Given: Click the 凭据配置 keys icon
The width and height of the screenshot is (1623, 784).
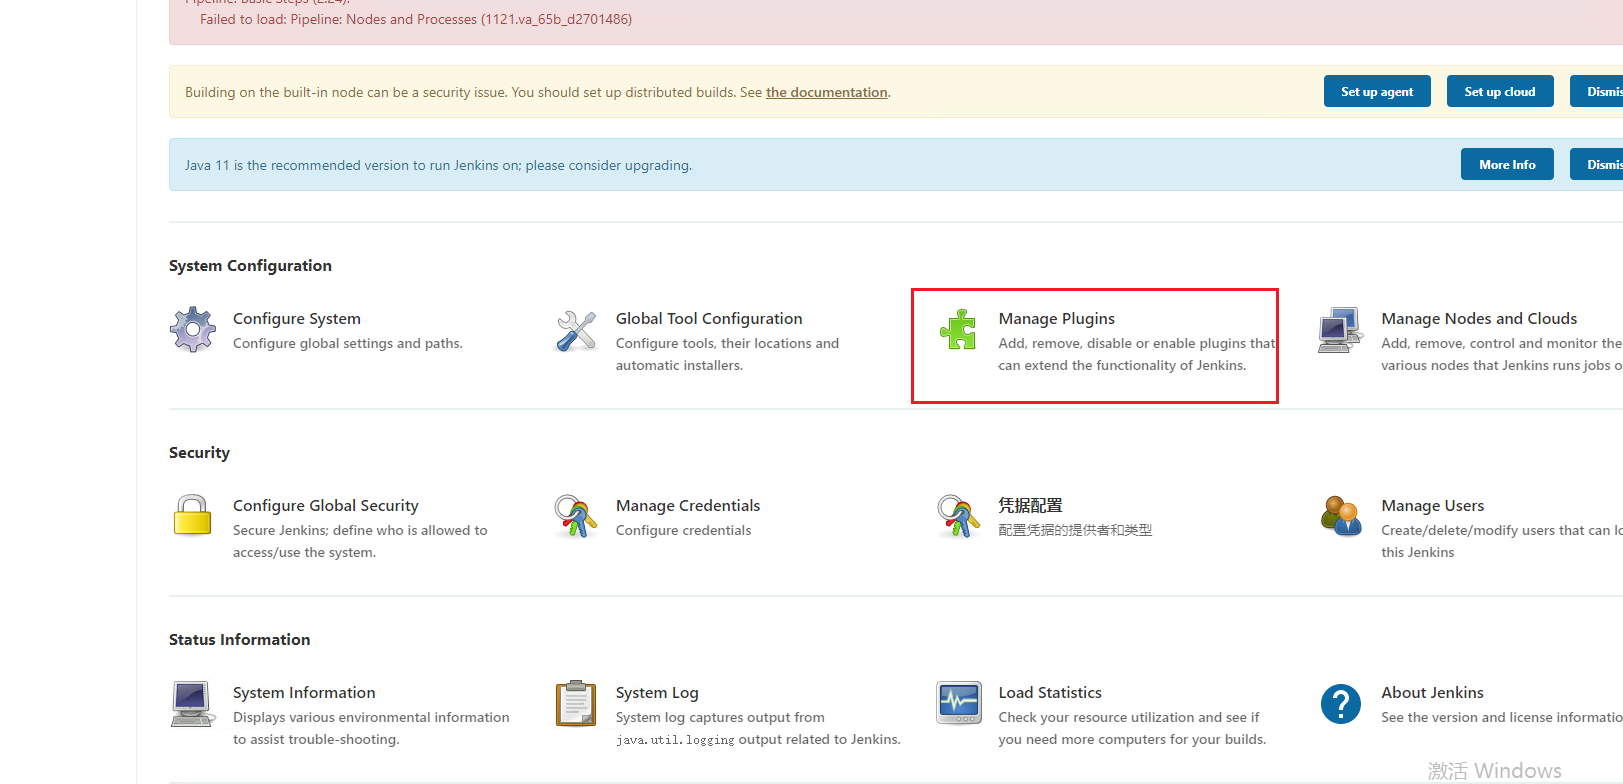Looking at the screenshot, I should coord(958,516).
